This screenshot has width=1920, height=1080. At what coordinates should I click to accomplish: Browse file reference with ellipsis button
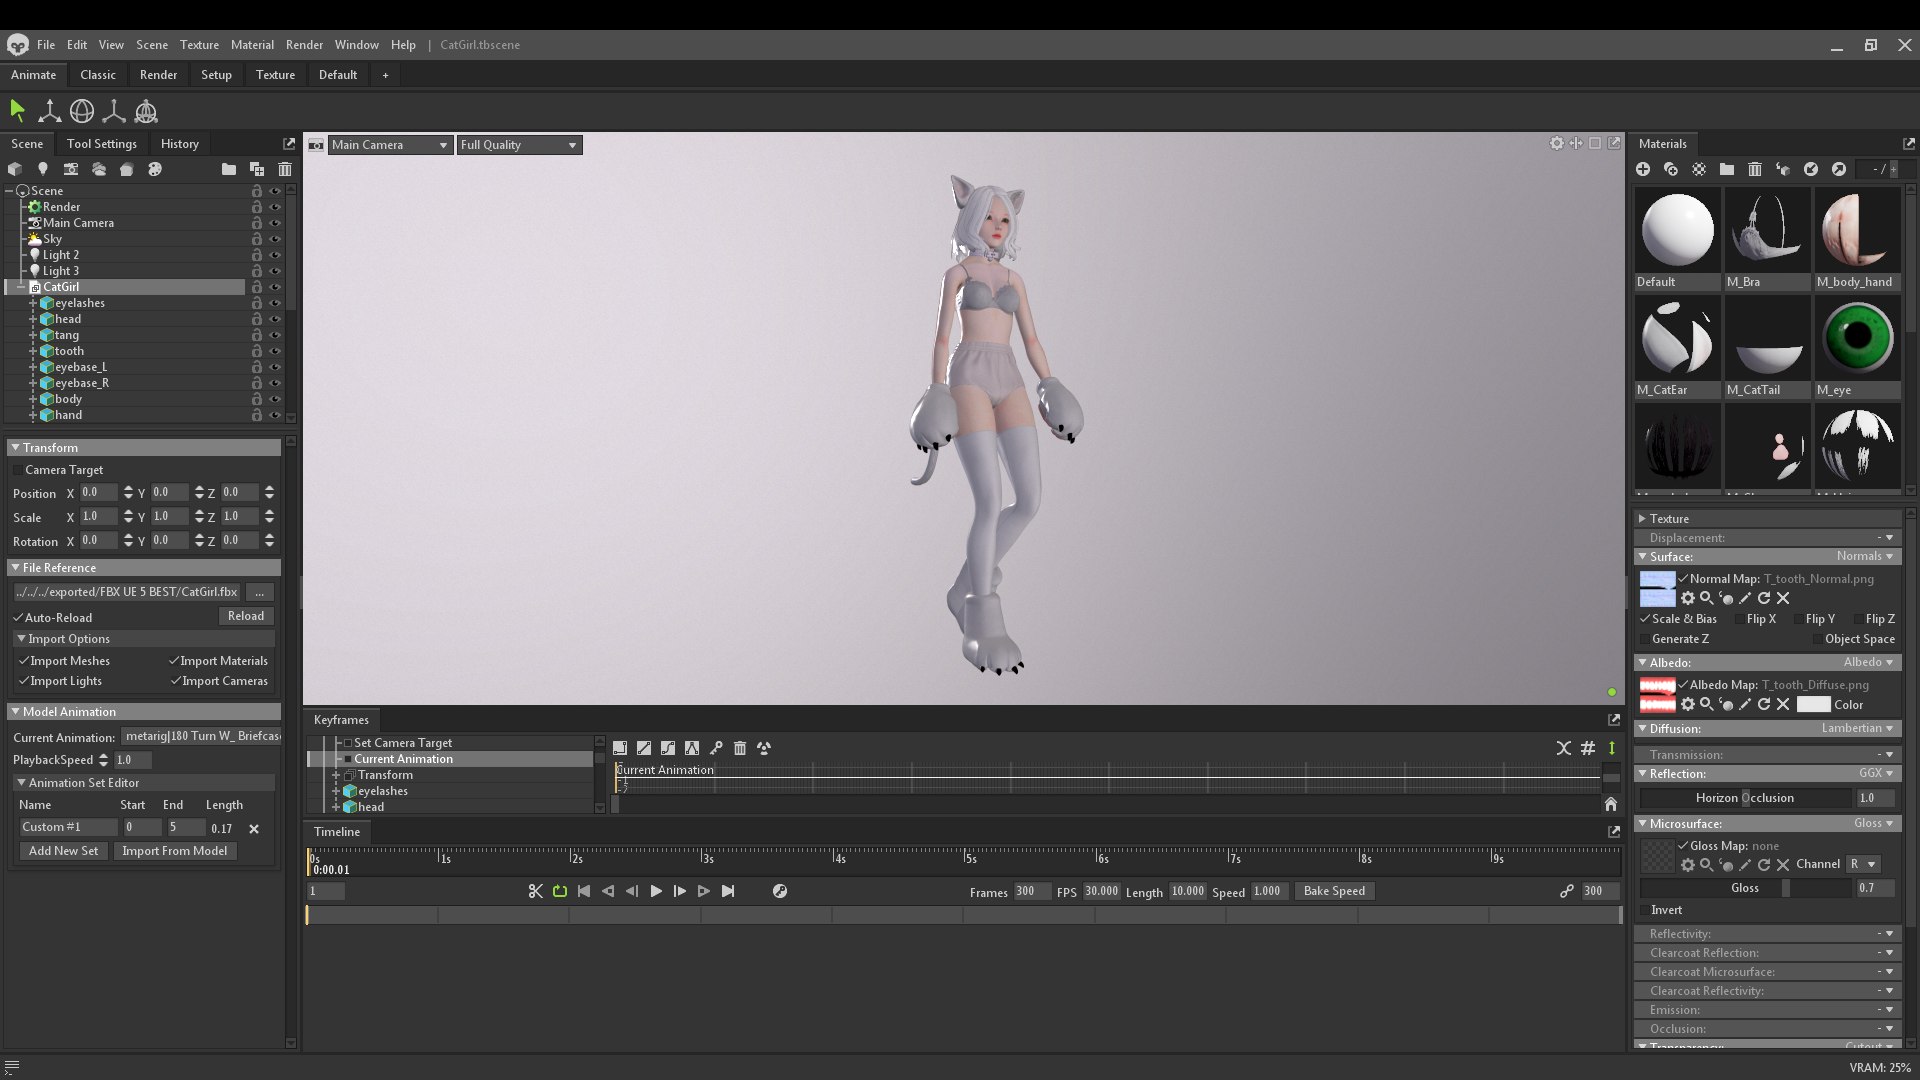[259, 592]
